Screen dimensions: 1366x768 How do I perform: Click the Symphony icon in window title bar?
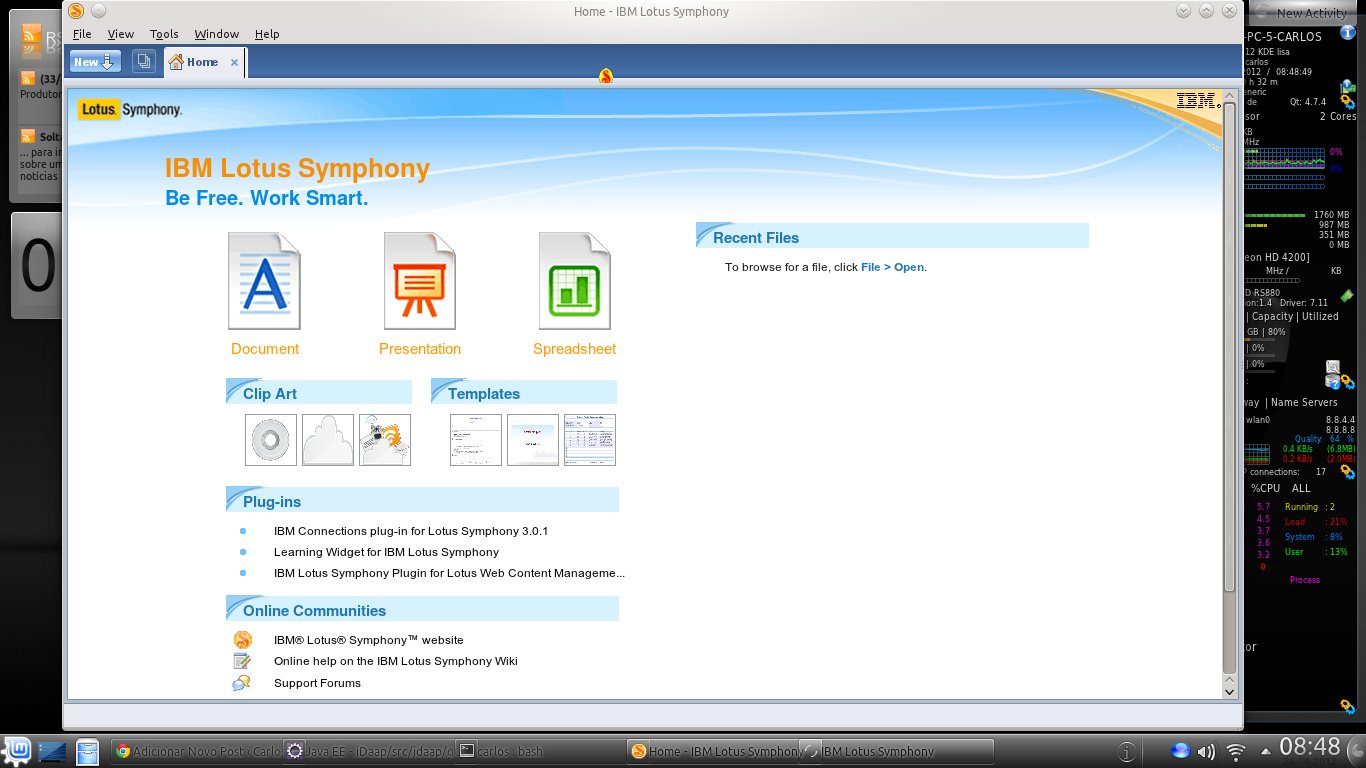pyautogui.click(x=76, y=11)
